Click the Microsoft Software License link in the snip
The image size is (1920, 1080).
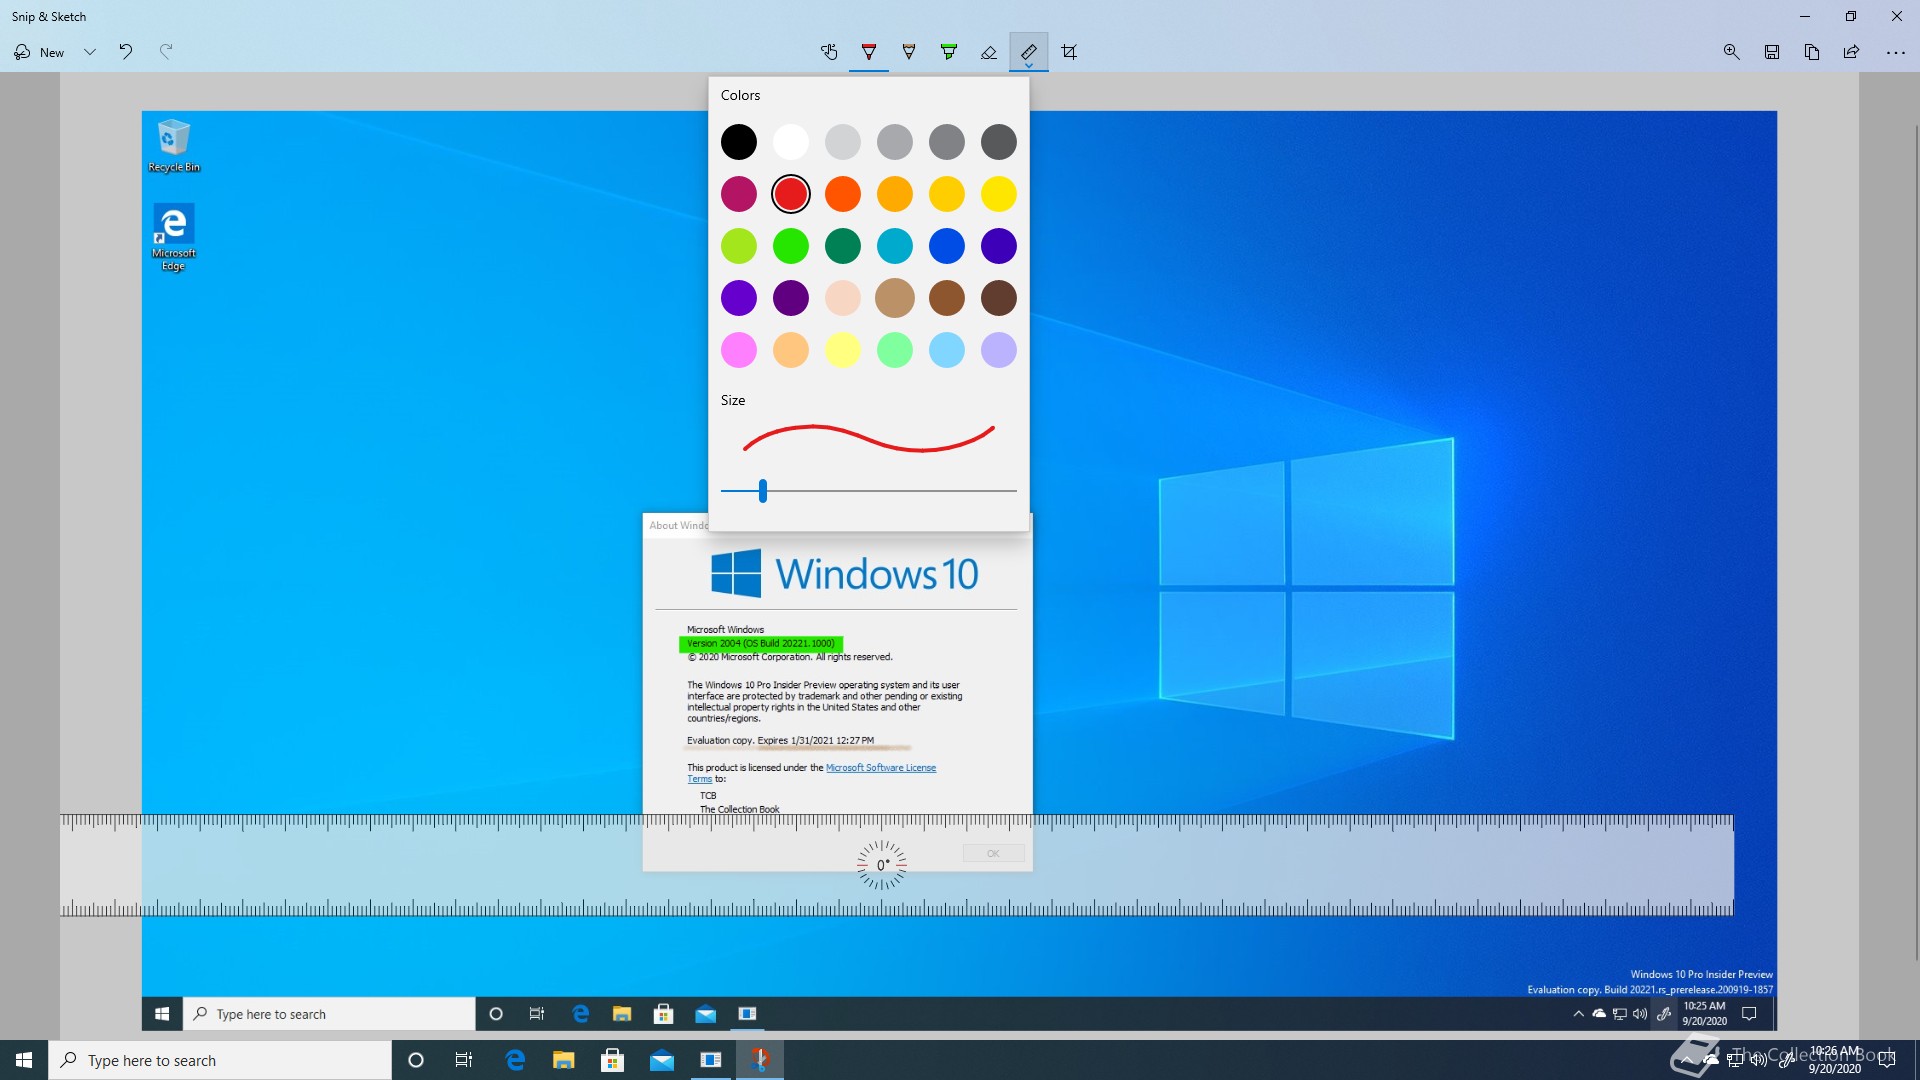881,768
